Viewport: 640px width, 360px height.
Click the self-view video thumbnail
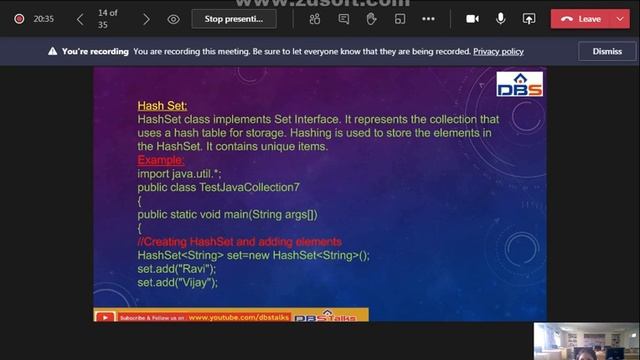pyautogui.click(x=587, y=341)
